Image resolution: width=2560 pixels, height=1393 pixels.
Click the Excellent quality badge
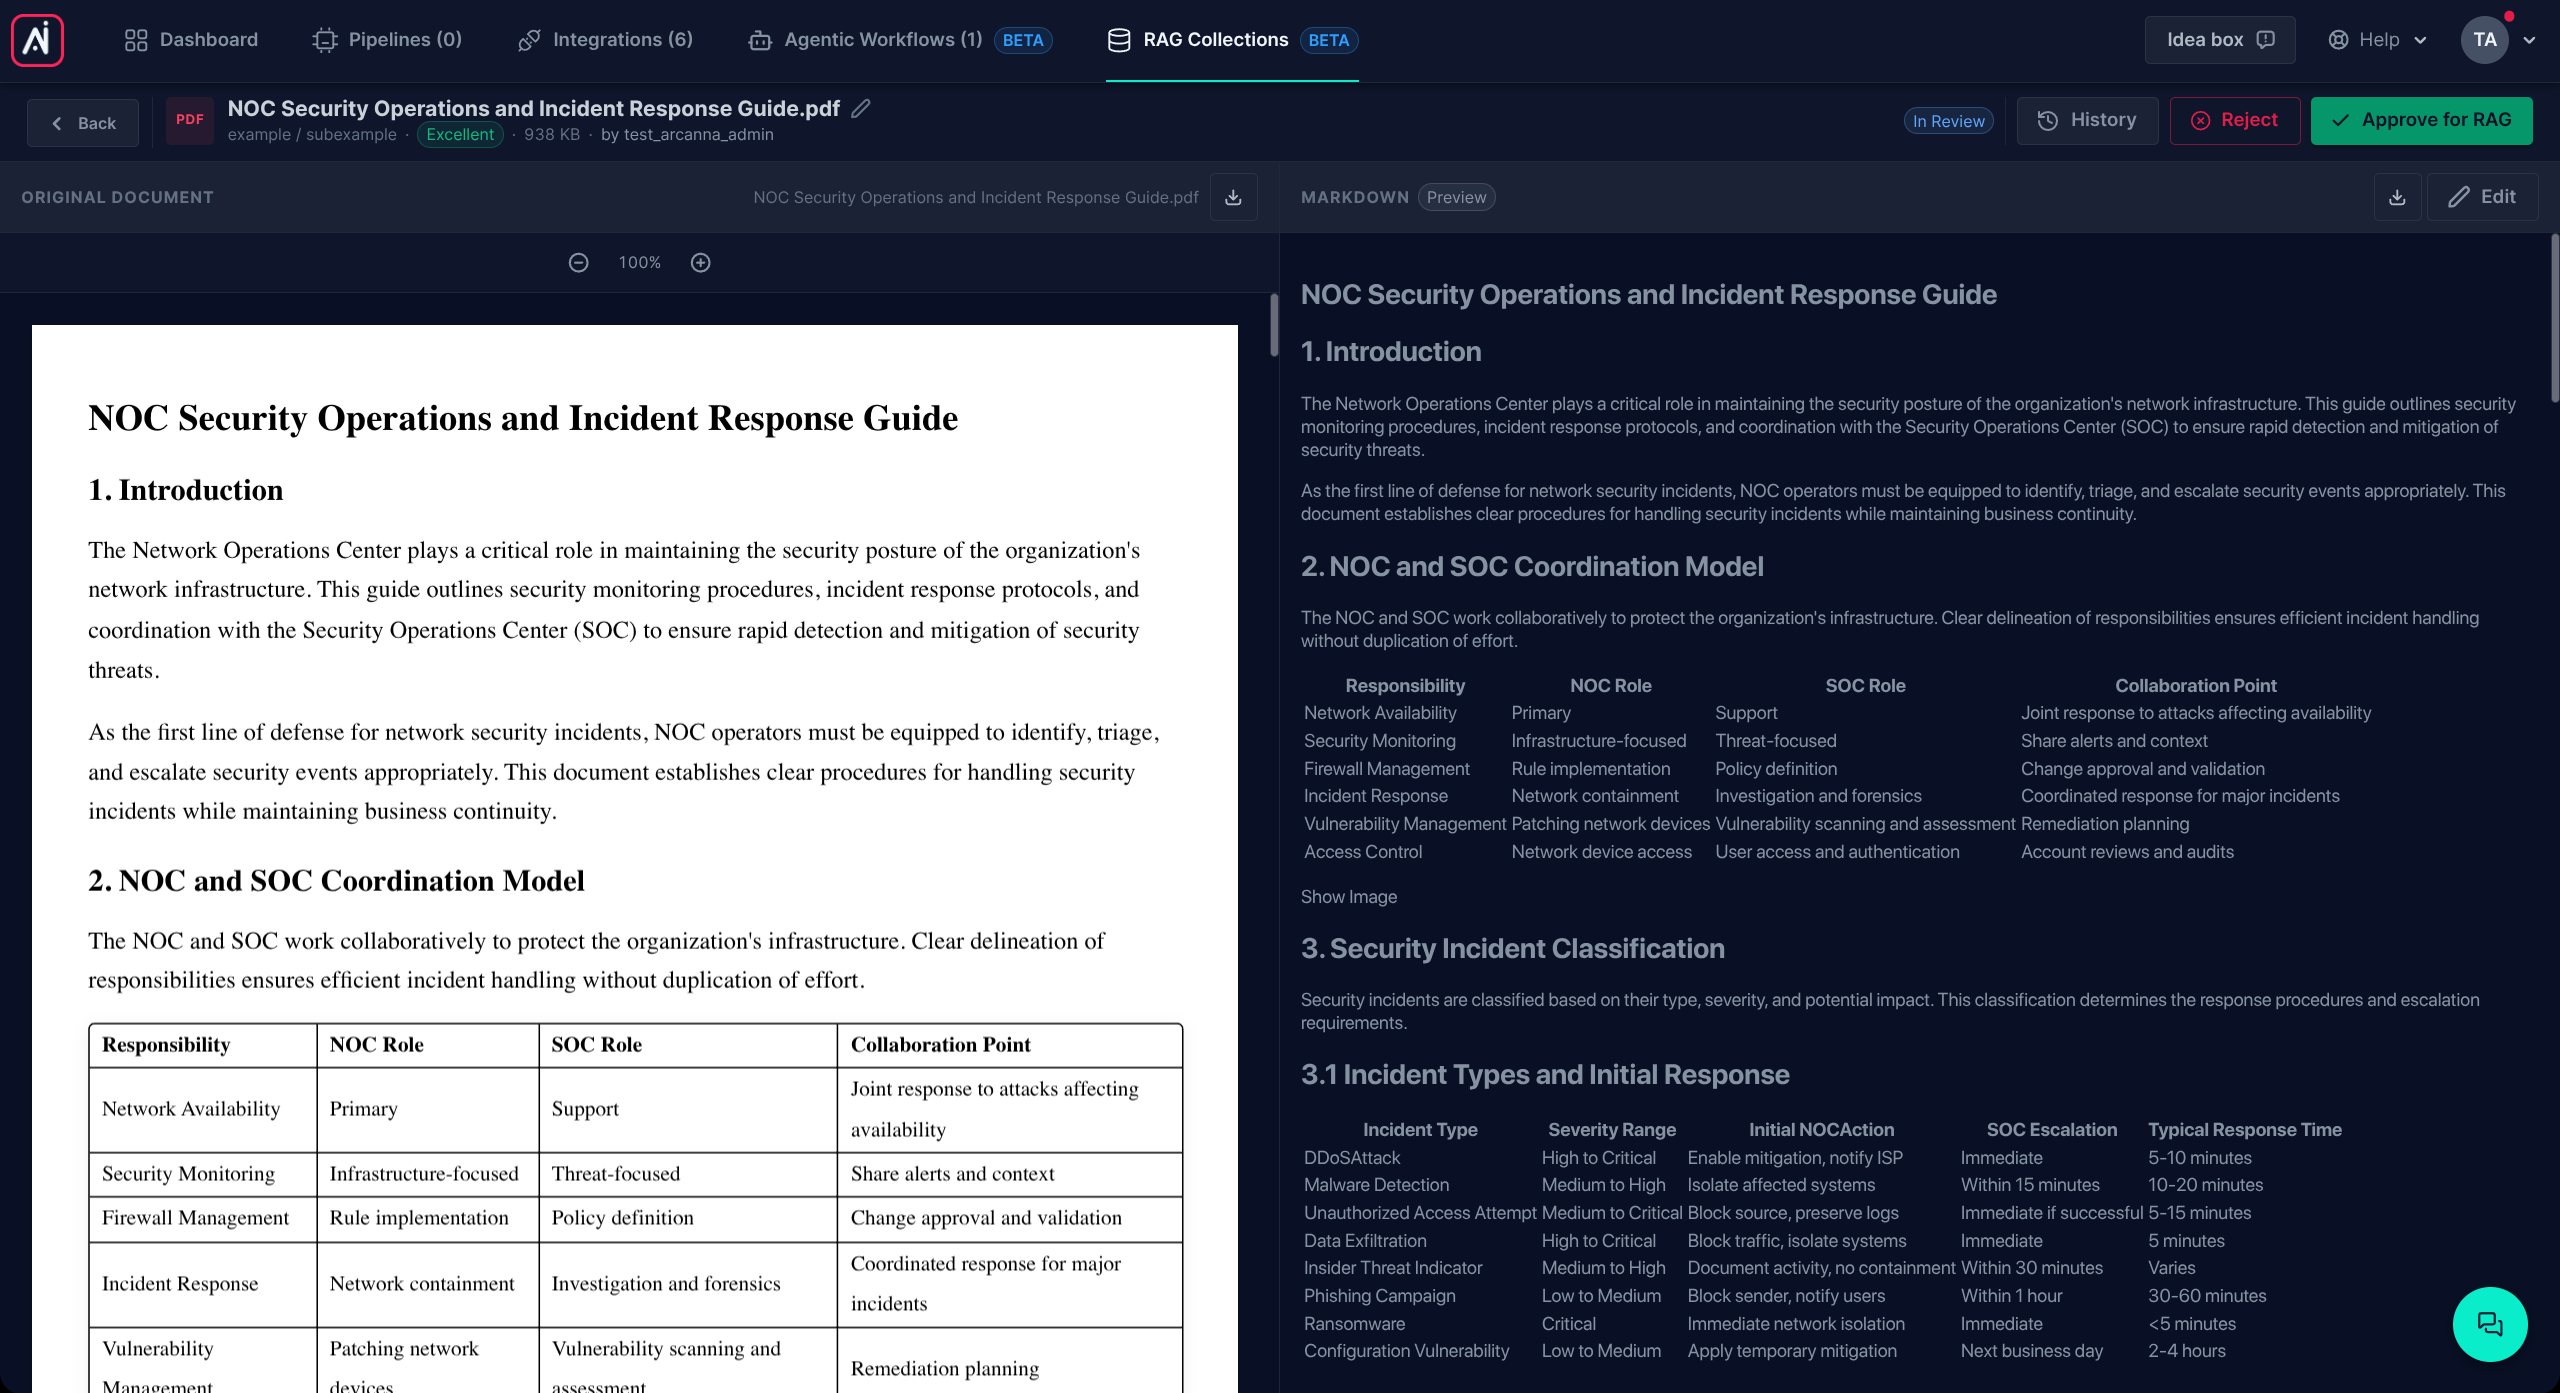click(460, 134)
